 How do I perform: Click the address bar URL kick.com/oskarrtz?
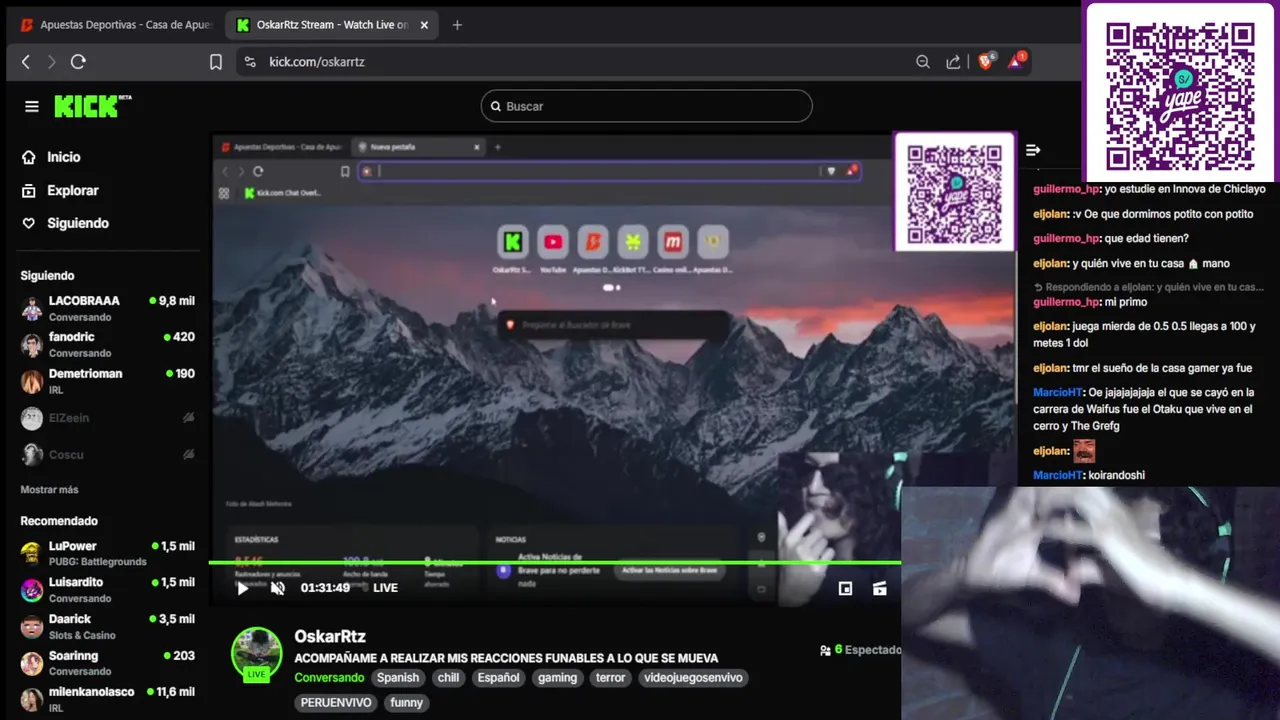(317, 62)
